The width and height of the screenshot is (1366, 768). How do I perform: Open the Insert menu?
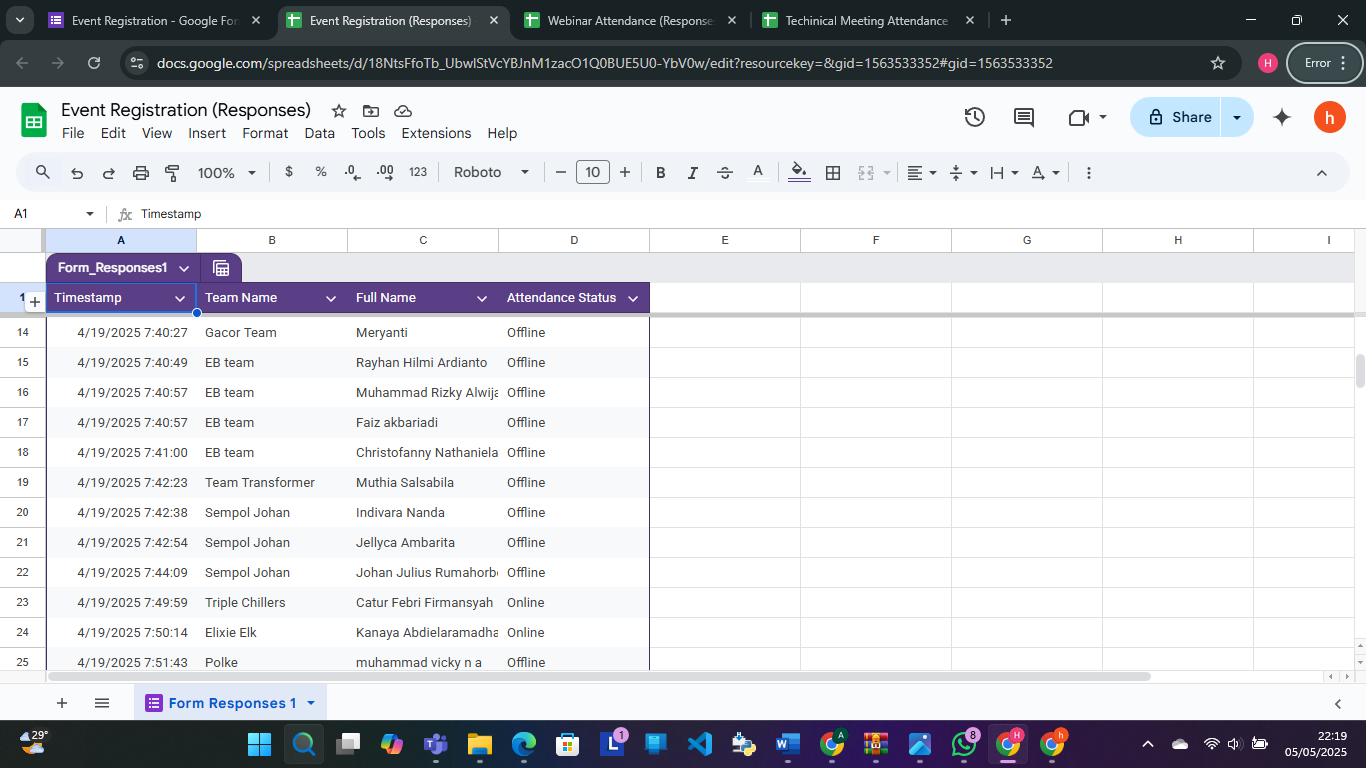pyautogui.click(x=207, y=133)
